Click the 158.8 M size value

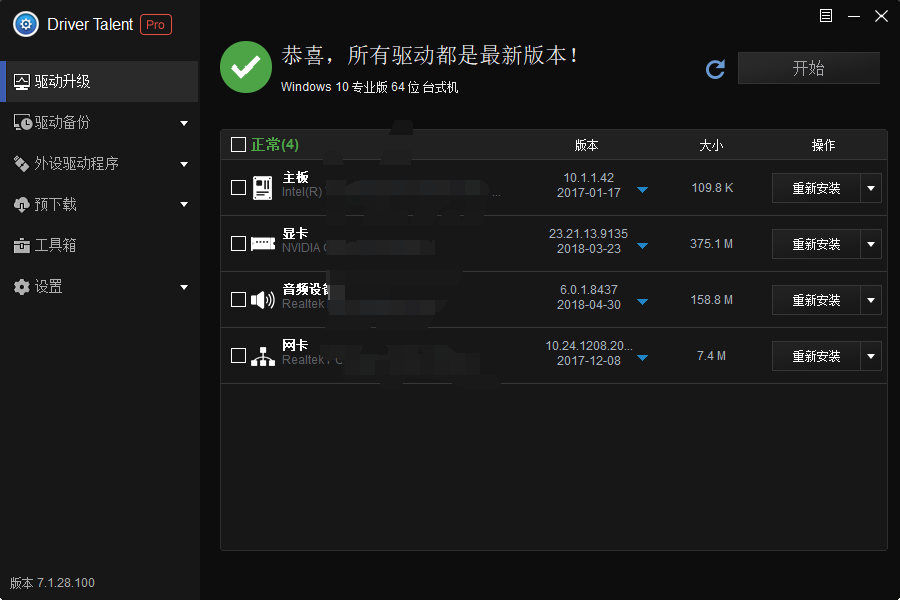[711, 300]
